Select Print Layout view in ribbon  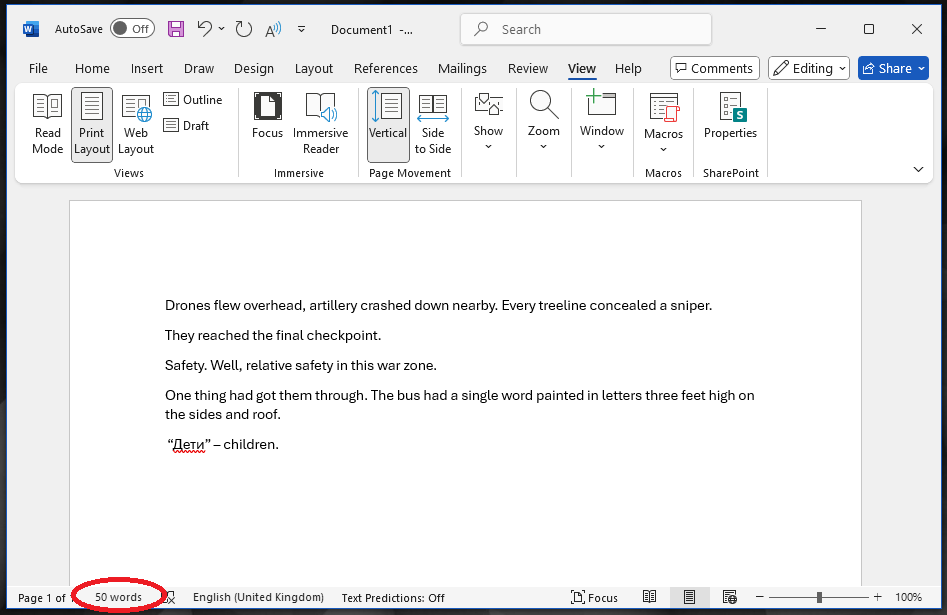(x=92, y=124)
